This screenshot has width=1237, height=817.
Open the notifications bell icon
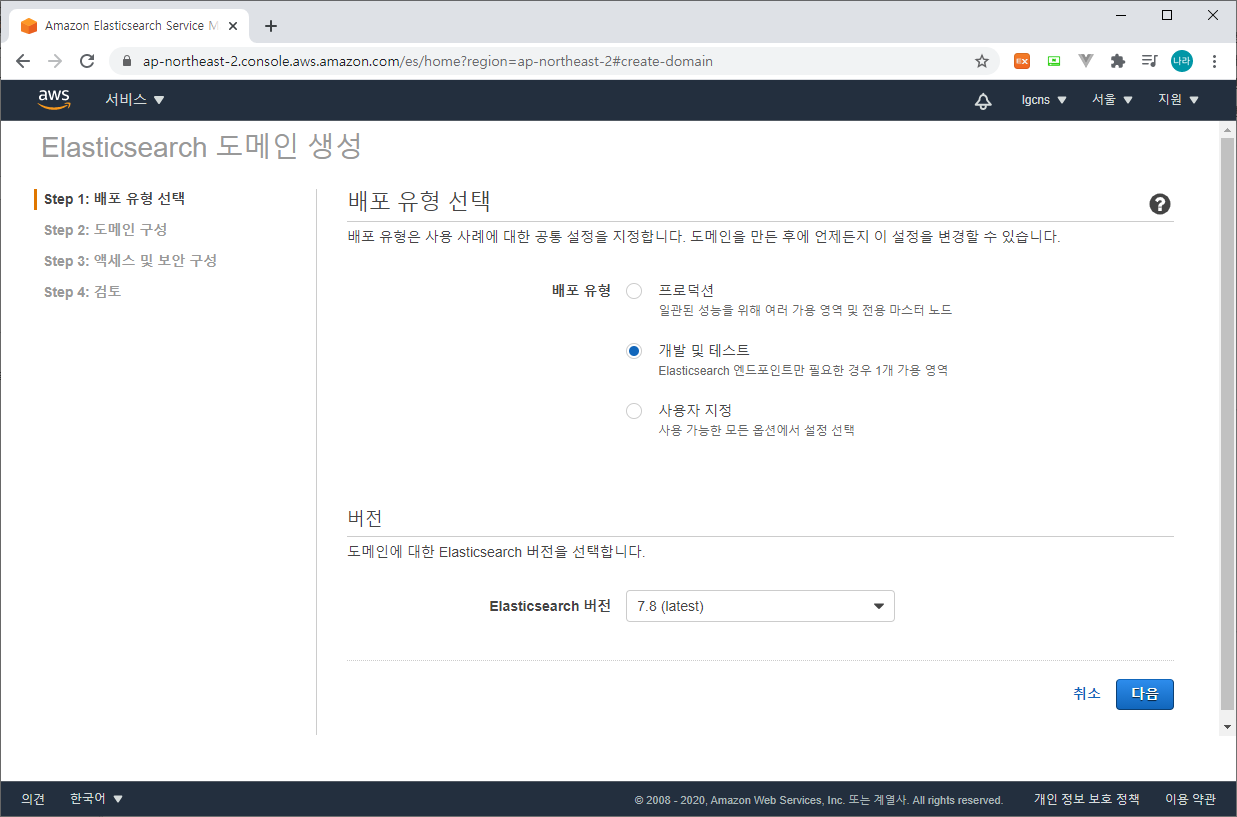pos(983,100)
